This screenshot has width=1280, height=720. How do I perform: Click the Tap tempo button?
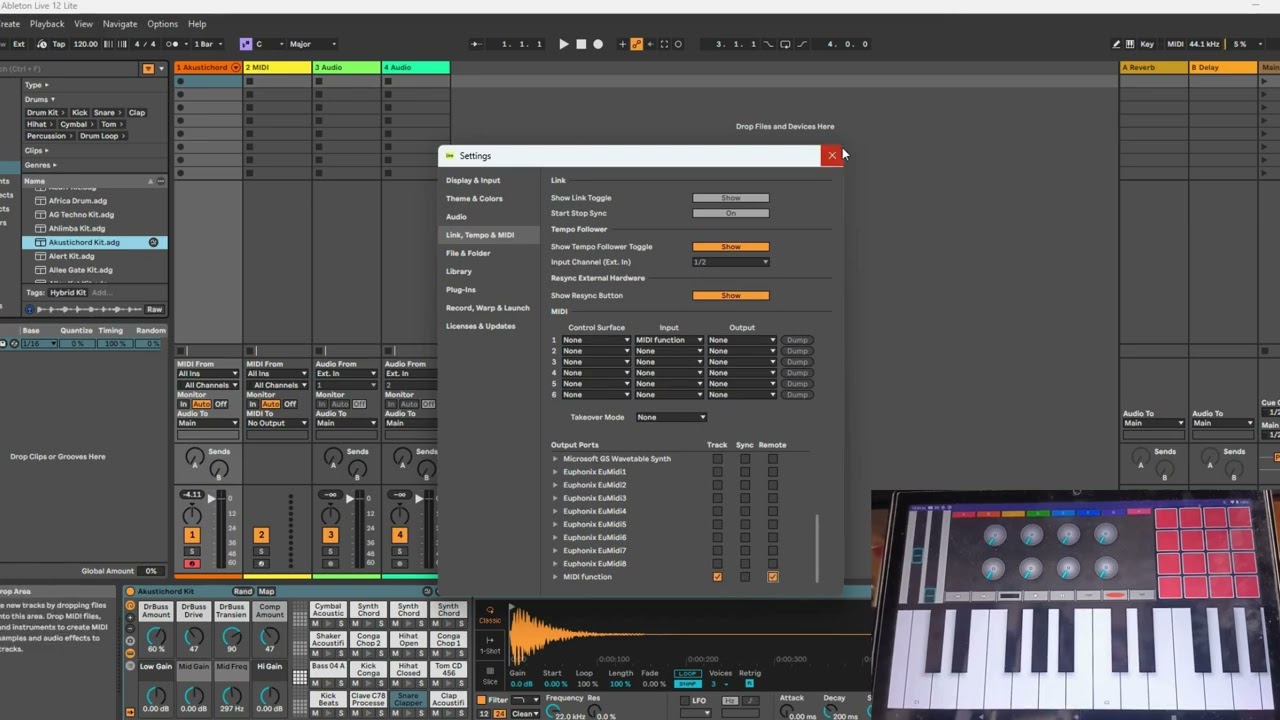point(58,44)
